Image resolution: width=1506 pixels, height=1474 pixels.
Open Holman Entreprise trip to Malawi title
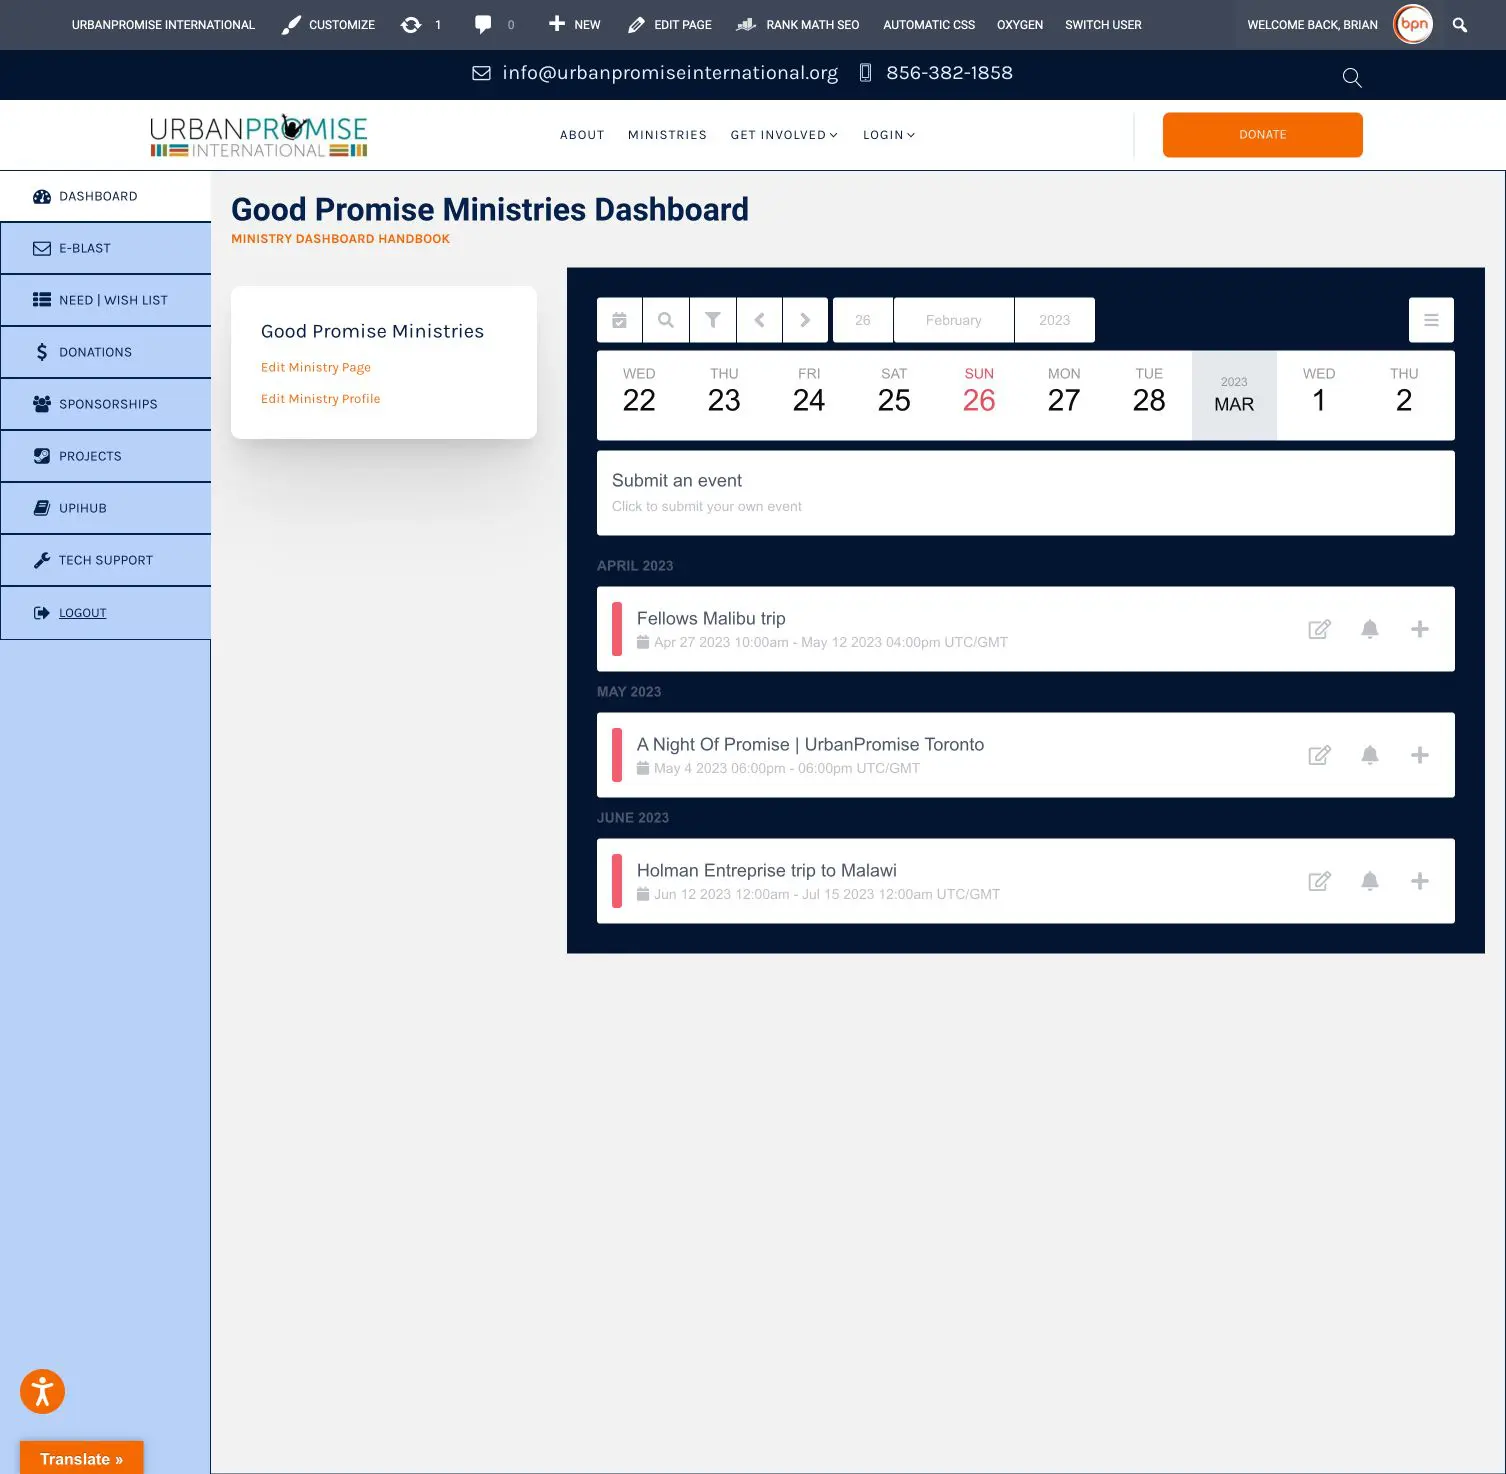click(767, 870)
